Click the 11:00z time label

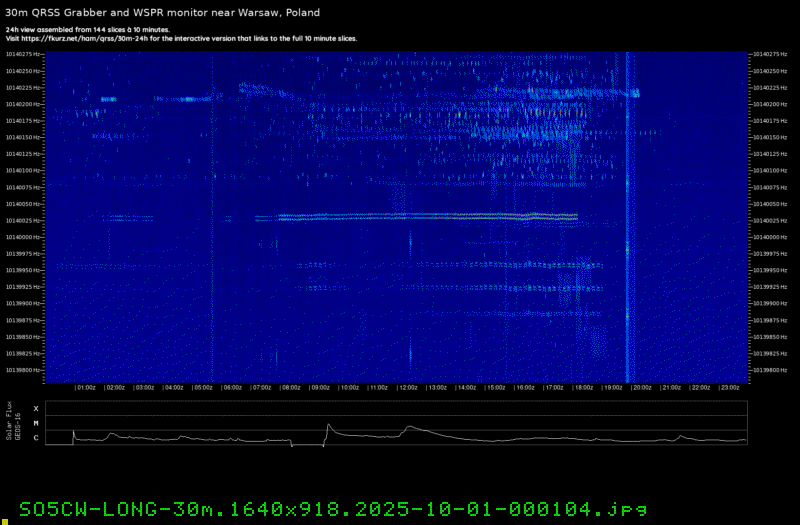pyautogui.click(x=379, y=388)
